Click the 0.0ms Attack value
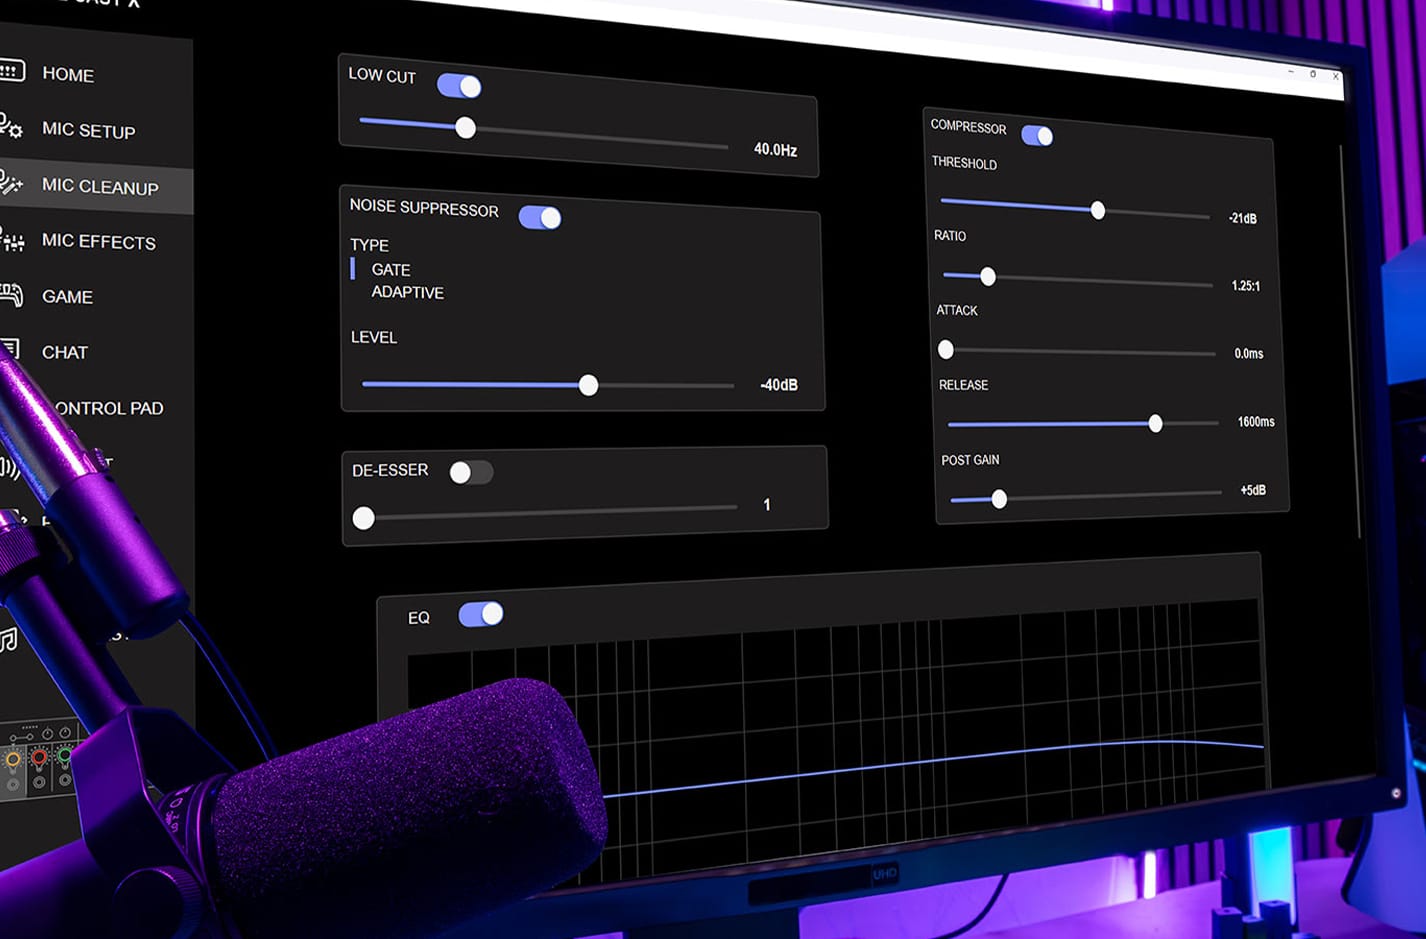This screenshot has width=1426, height=939. pos(1249,354)
